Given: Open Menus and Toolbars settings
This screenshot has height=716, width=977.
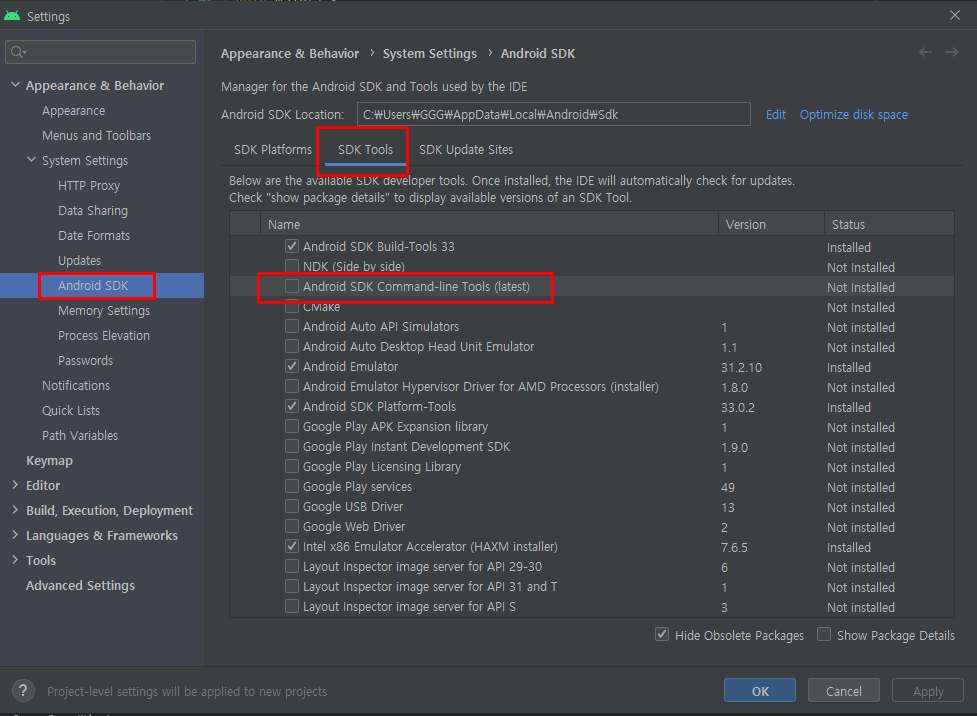Looking at the screenshot, I should coord(97,135).
